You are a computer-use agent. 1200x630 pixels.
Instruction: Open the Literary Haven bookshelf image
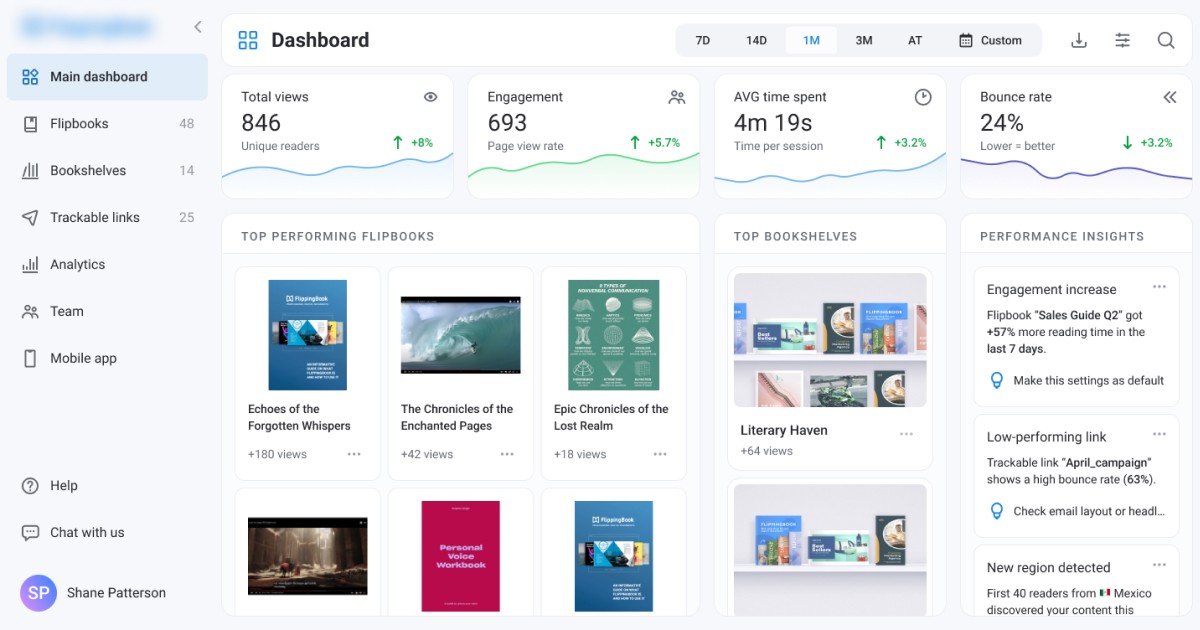click(x=830, y=340)
